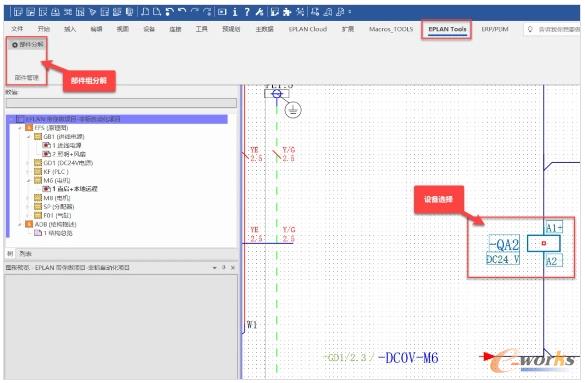Click the print icon in quick toolbar
Image resolution: width=585 pixels, height=383 pixels.
click(55, 12)
